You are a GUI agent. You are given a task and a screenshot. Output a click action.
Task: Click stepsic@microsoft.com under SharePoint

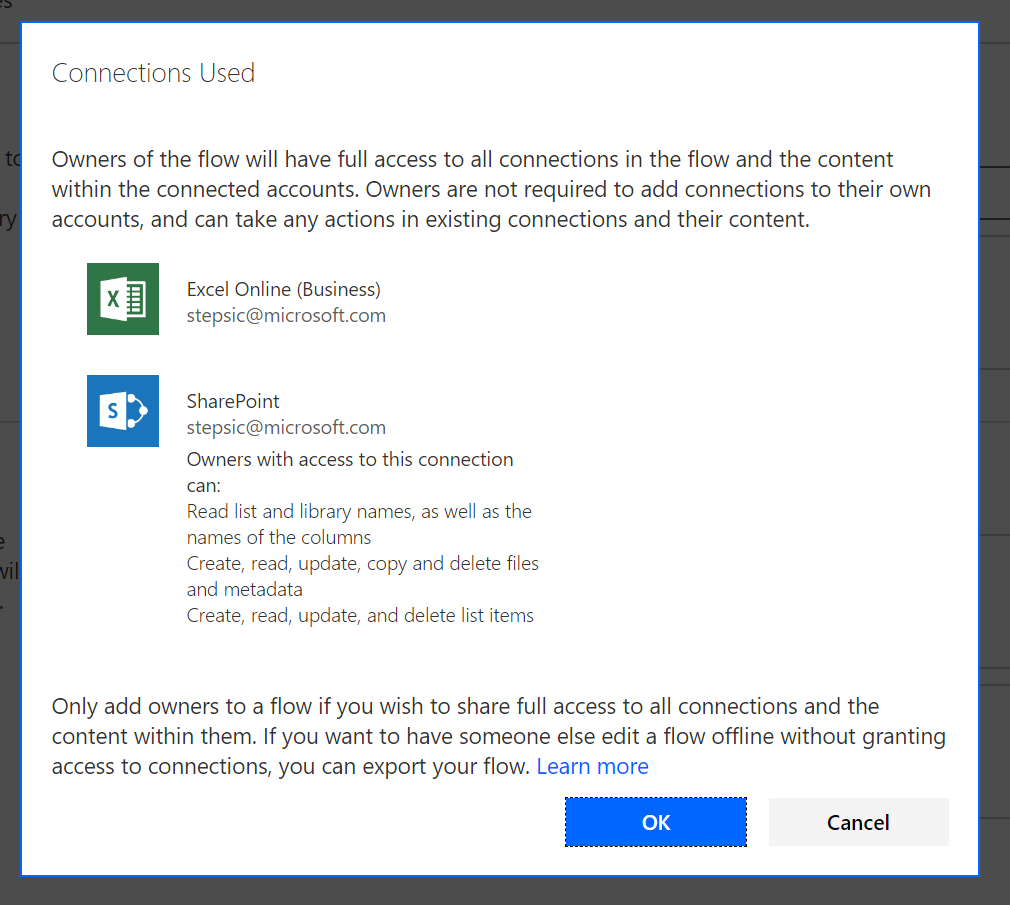tap(285, 426)
